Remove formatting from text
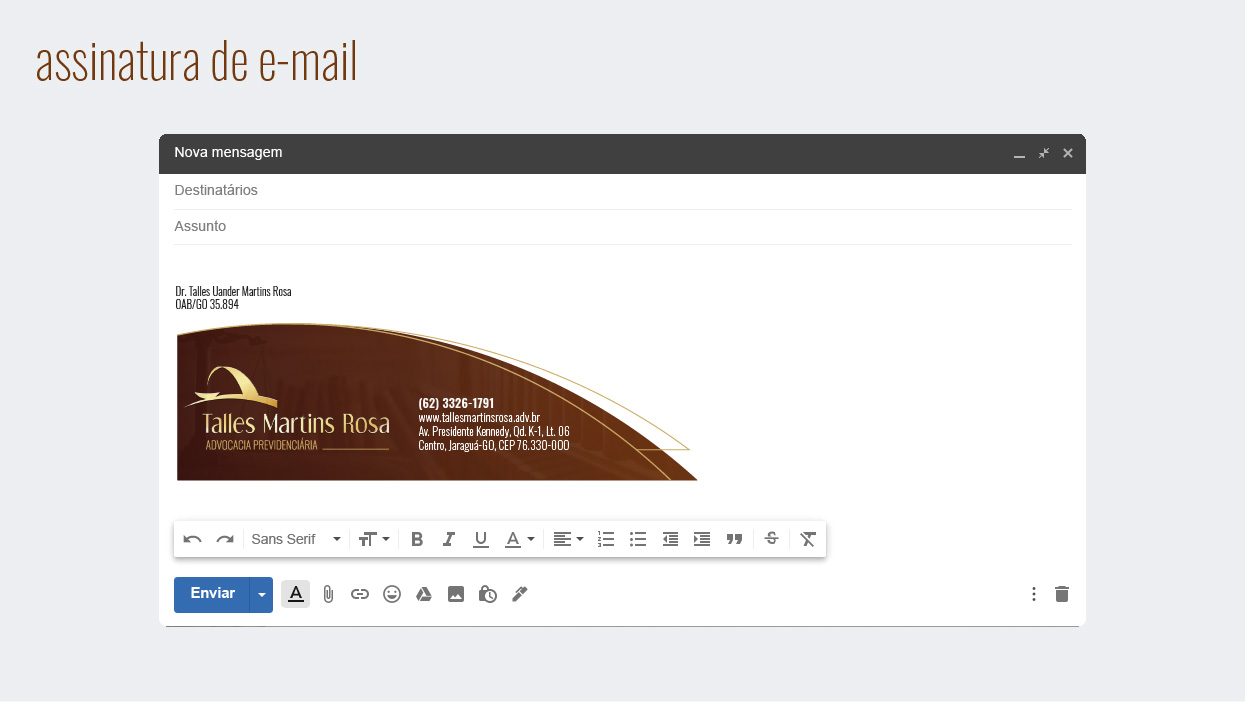Viewport: 1245px width, 702px height. (x=808, y=539)
